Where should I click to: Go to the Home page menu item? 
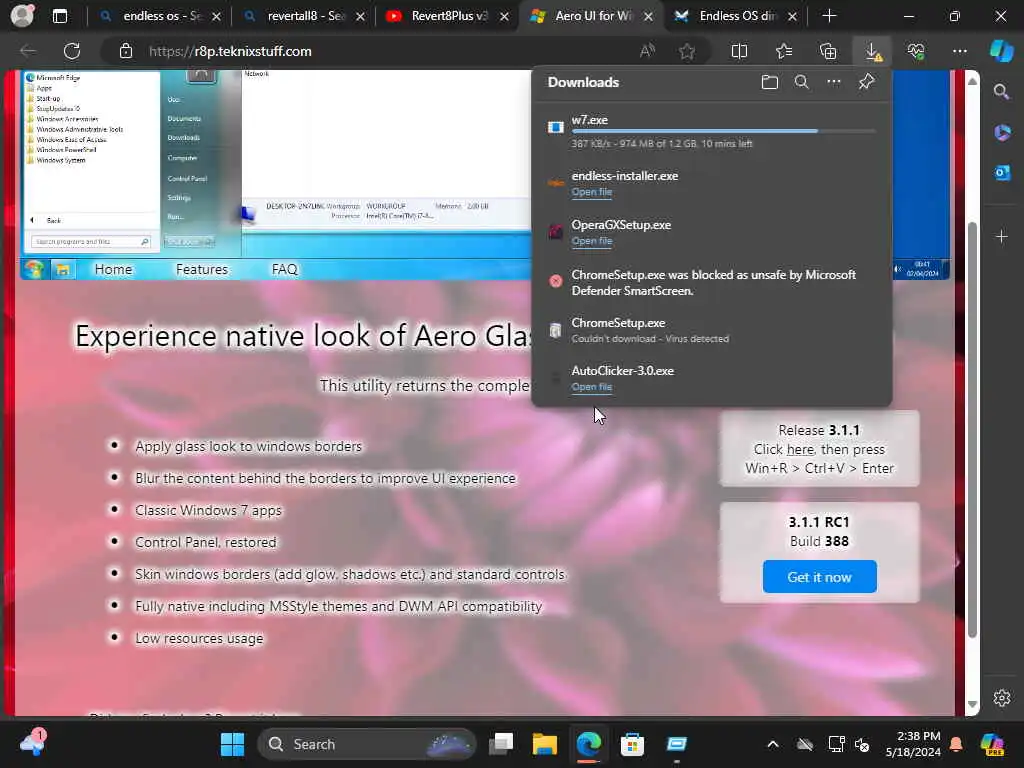tap(113, 269)
